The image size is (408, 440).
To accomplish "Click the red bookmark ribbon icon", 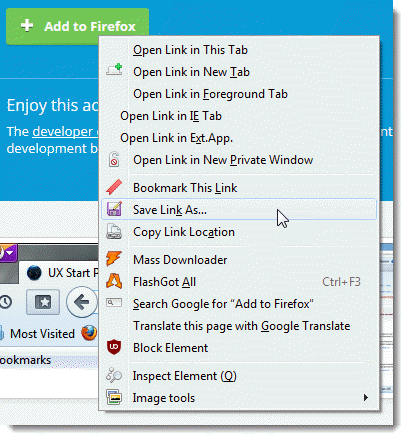I will point(114,187).
